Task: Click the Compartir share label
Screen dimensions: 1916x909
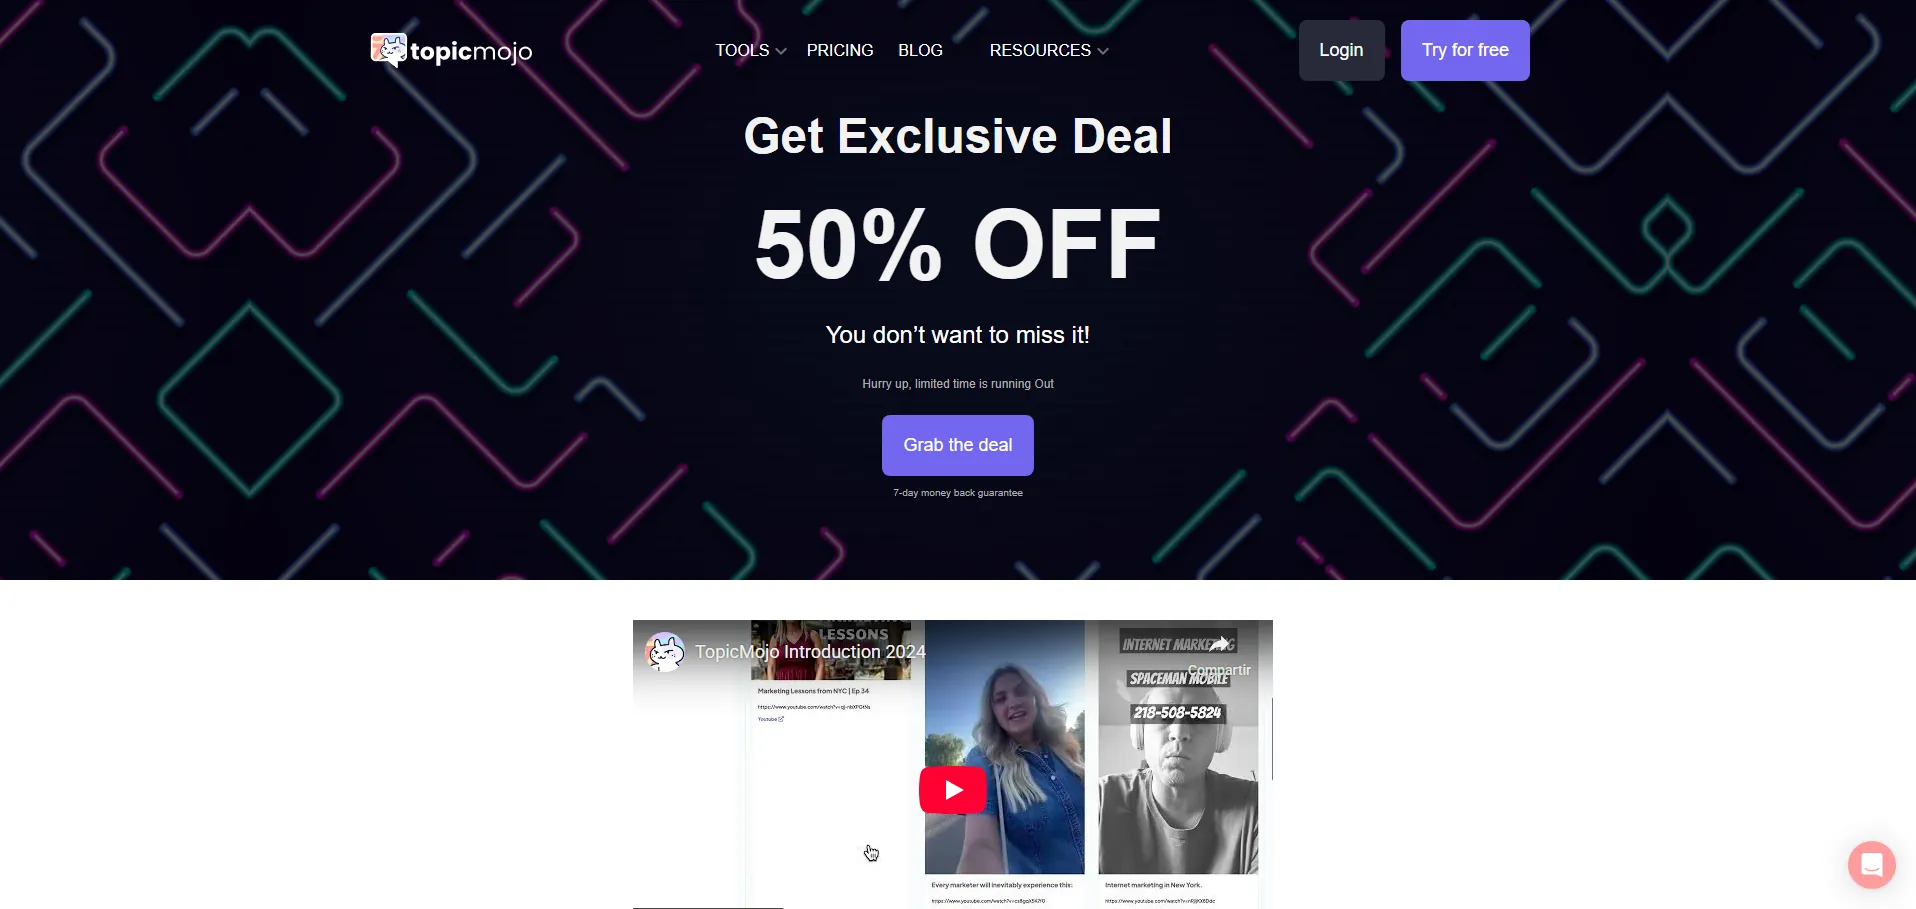Action: [x=1219, y=670]
